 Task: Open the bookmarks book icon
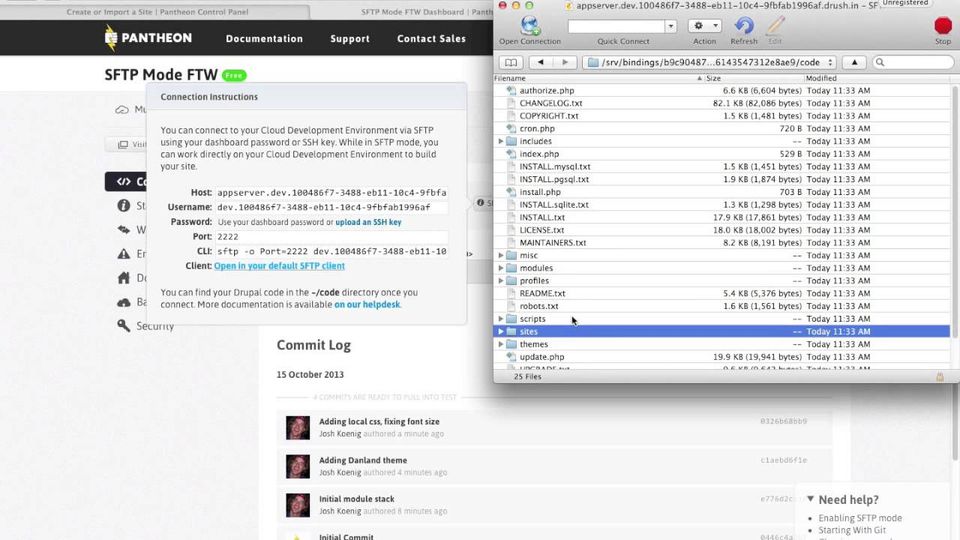point(511,62)
